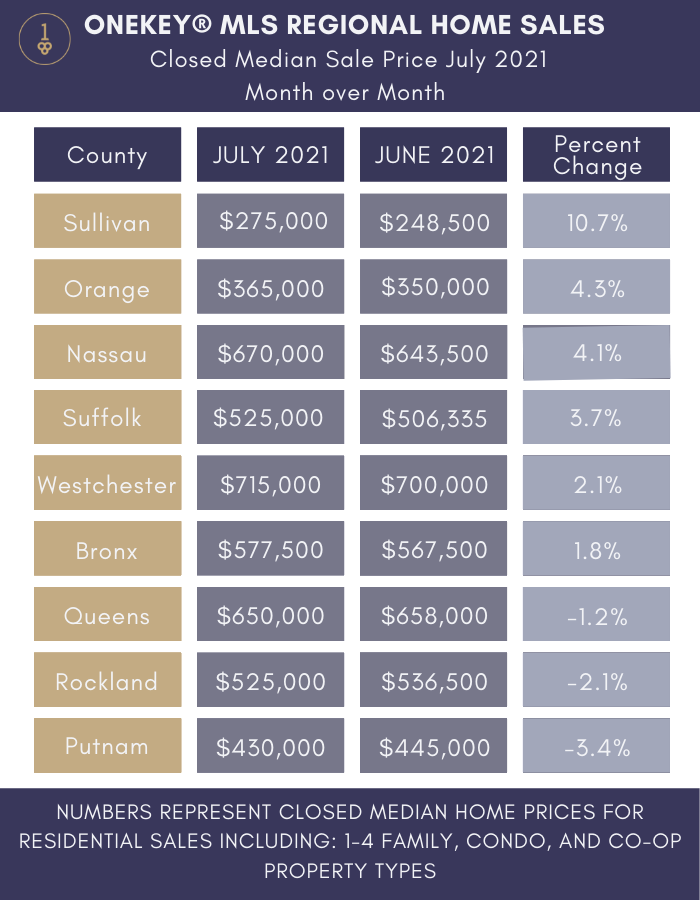
Task: Select the Rockland county label
Action: click(107, 681)
